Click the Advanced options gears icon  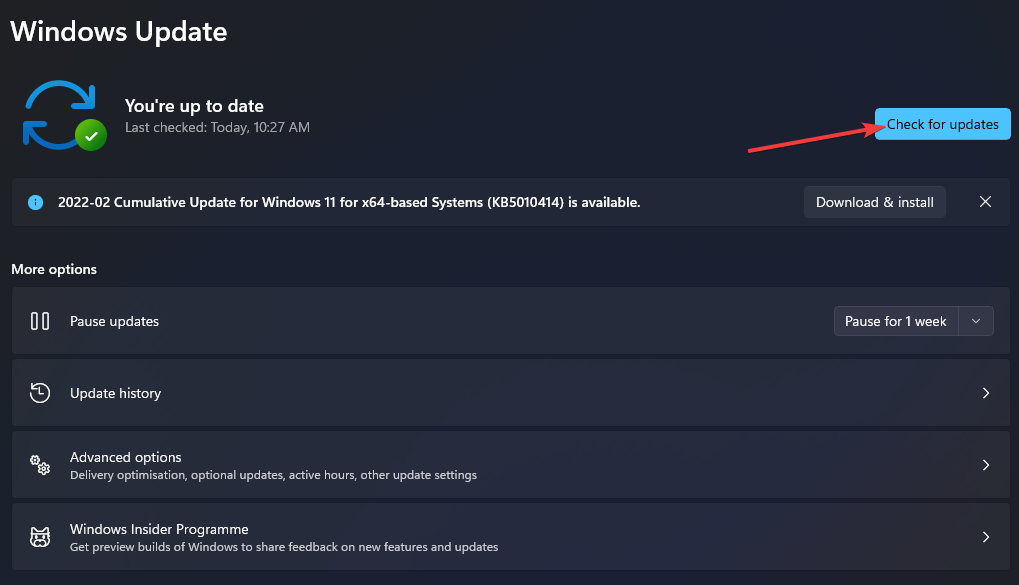(40, 465)
